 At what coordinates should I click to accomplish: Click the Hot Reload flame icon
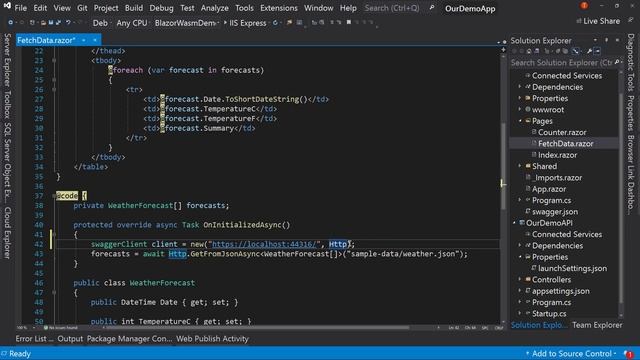289,22
